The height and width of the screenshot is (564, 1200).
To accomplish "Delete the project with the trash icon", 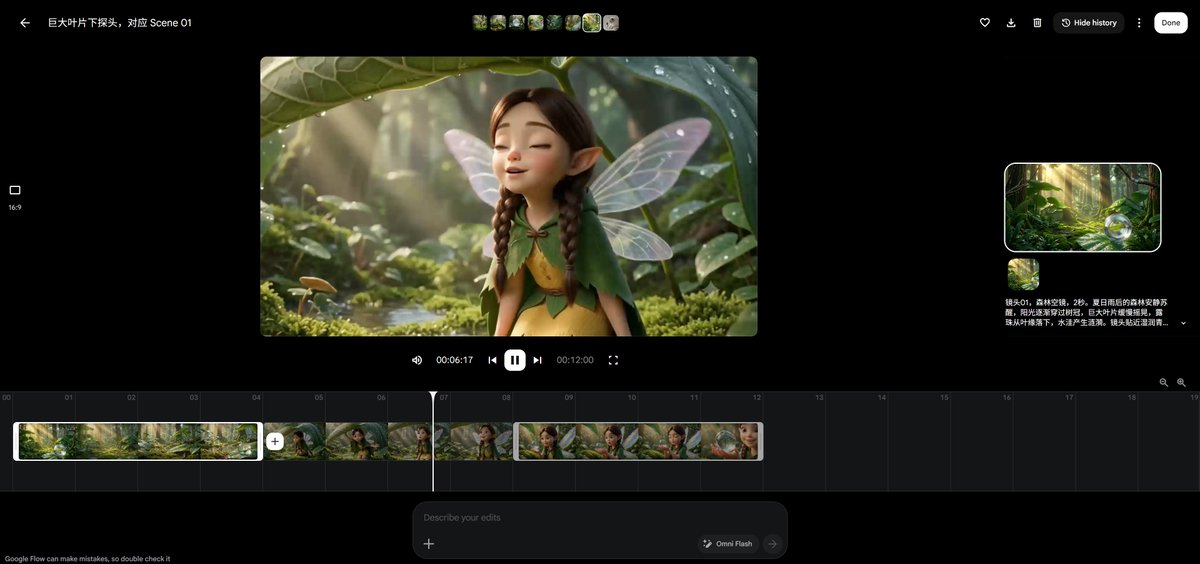I will pyautogui.click(x=1037, y=22).
